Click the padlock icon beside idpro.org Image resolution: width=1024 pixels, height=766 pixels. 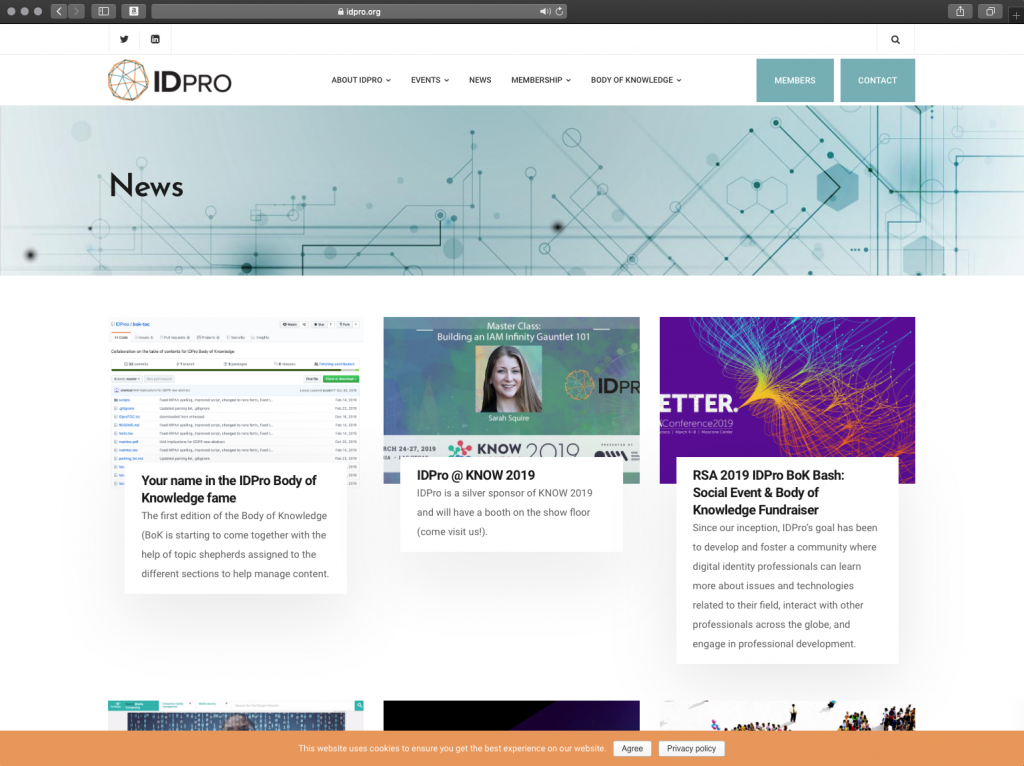click(341, 12)
